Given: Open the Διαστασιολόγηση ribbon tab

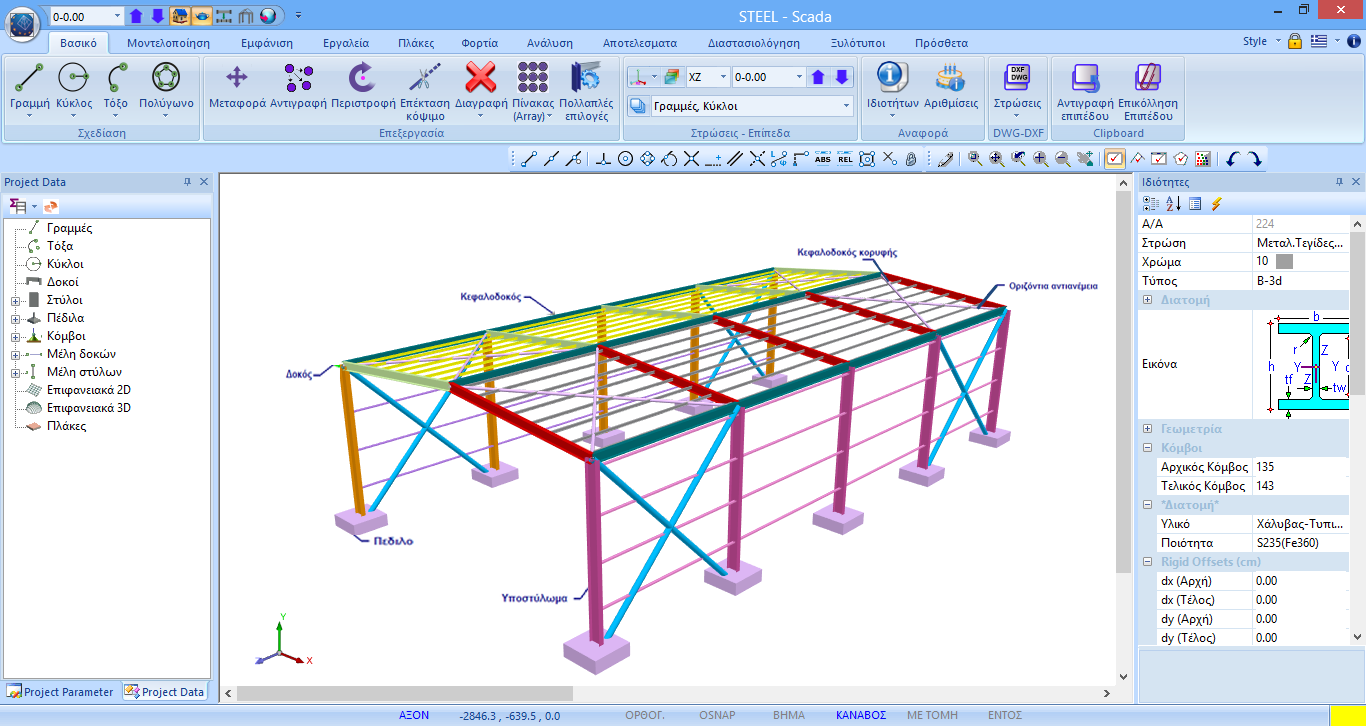Looking at the screenshot, I should click(x=754, y=43).
